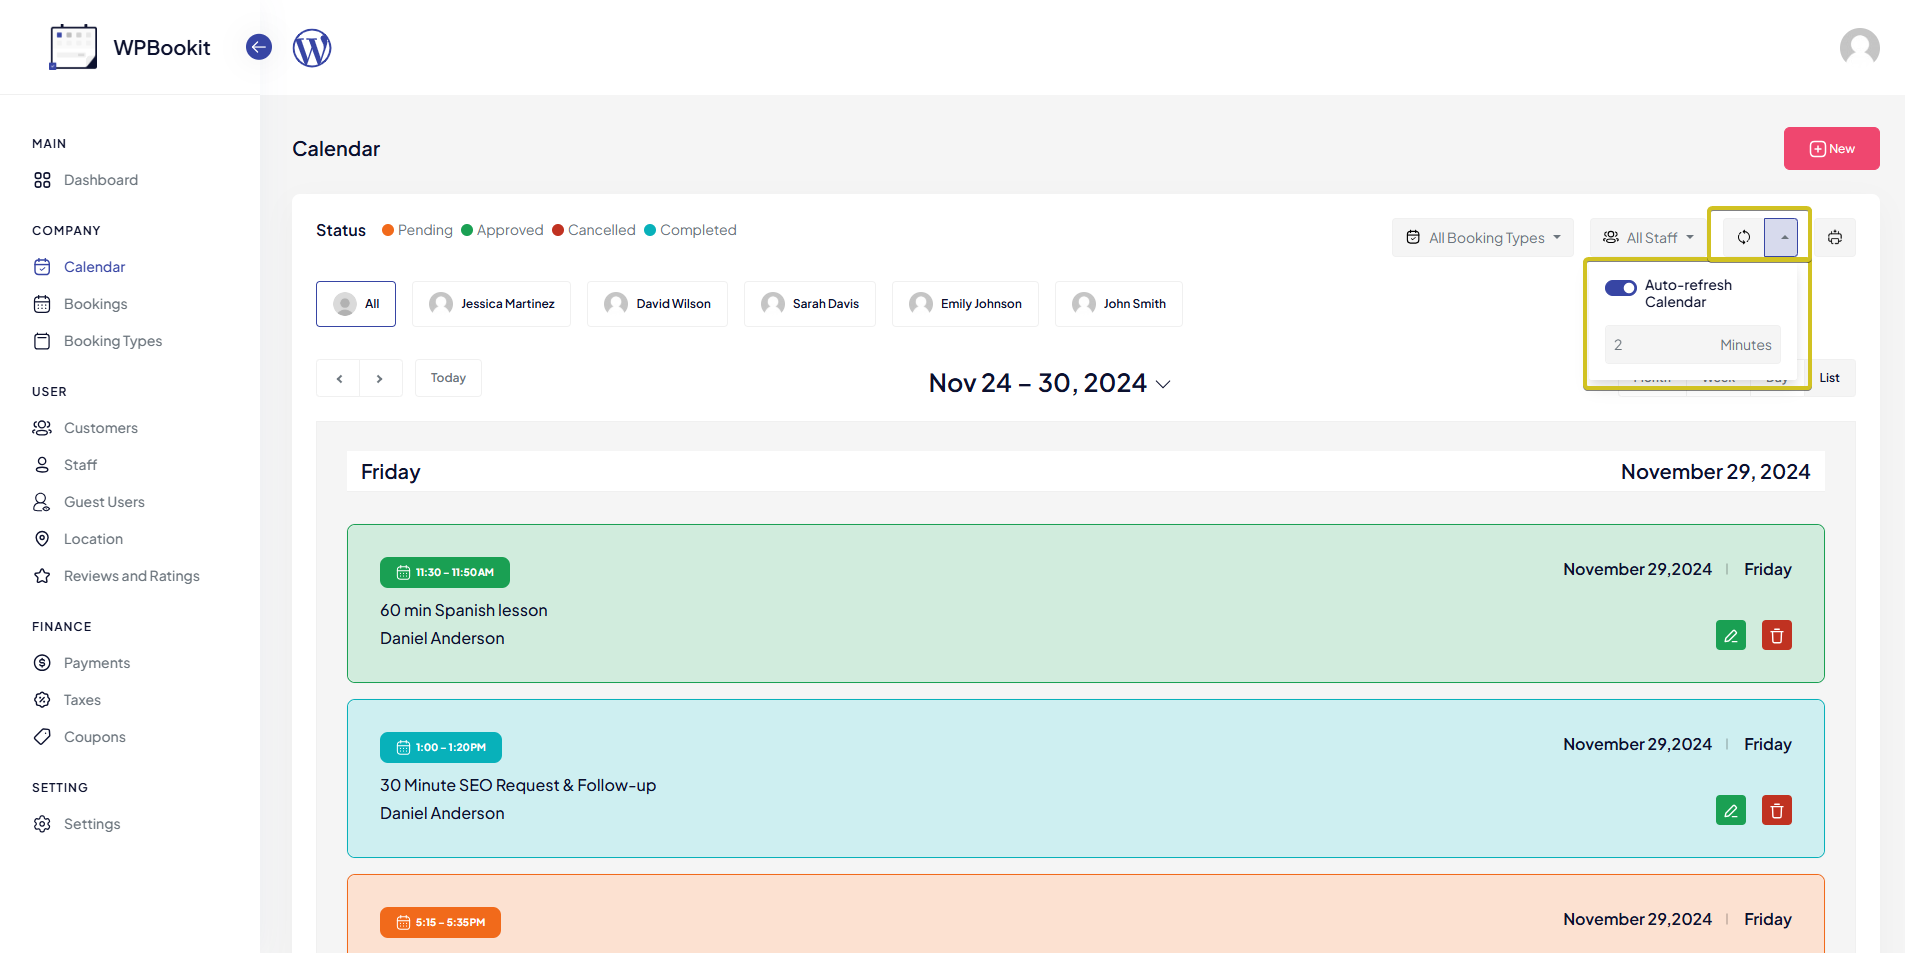Collapse sidebar with the back arrow icon
Viewport: 1905px width, 953px height.
[x=259, y=47]
